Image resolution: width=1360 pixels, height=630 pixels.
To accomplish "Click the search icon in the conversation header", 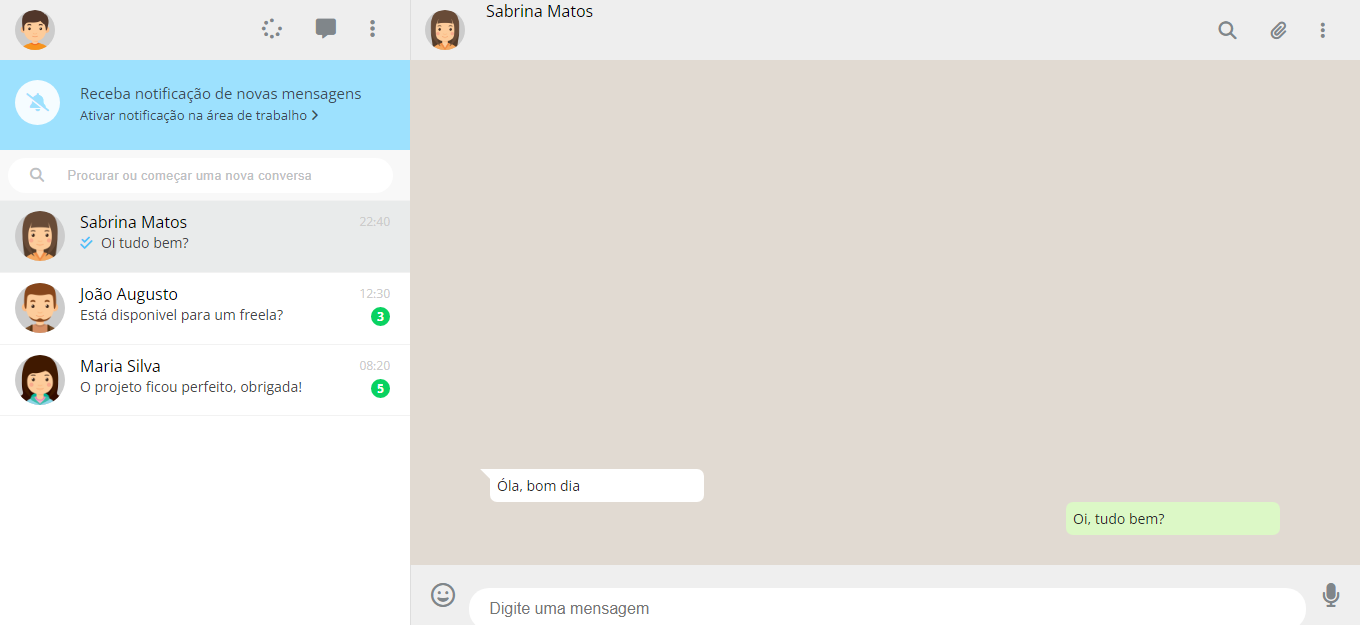I will [x=1227, y=30].
